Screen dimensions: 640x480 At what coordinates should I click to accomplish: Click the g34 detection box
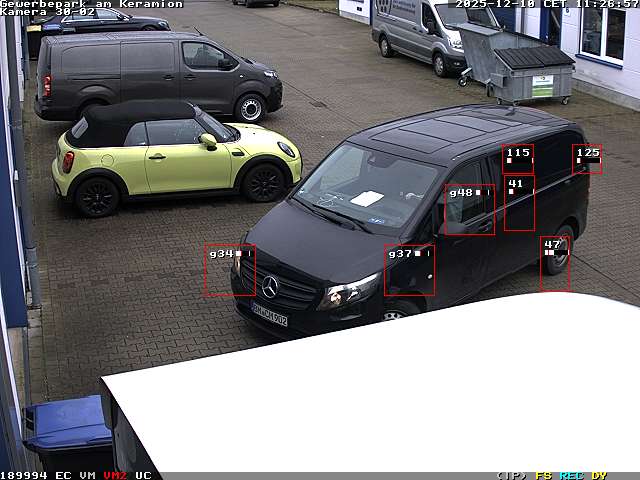(x=229, y=270)
